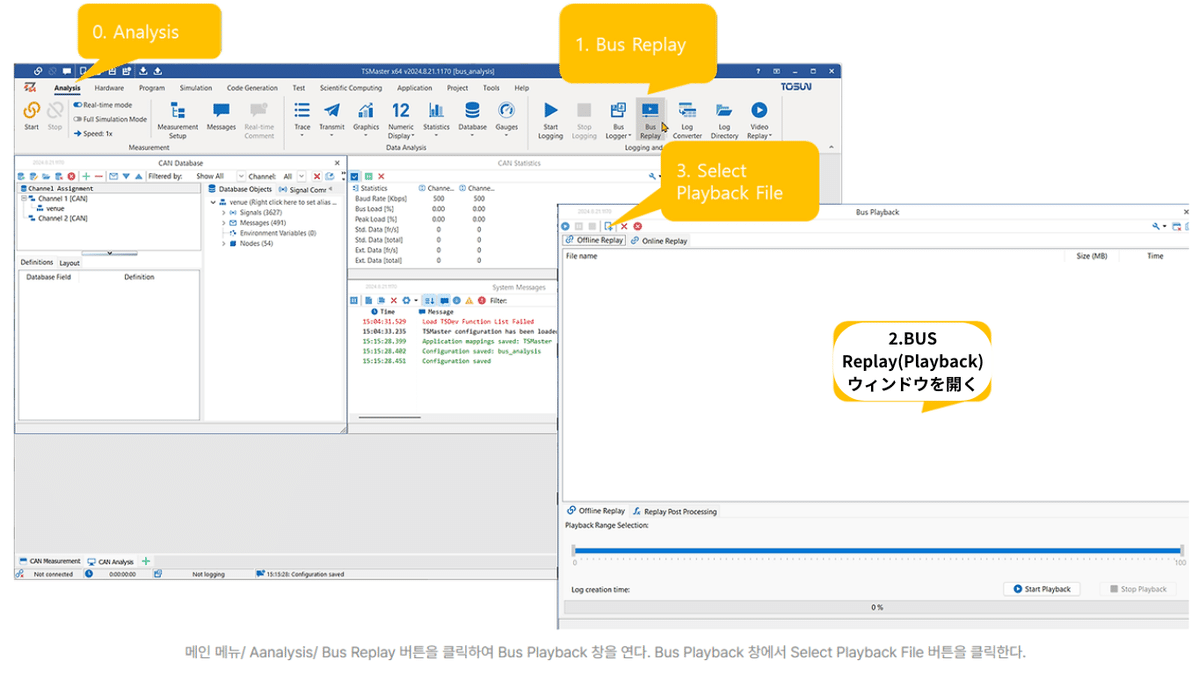Expand the Signals (3627) node

223,213
